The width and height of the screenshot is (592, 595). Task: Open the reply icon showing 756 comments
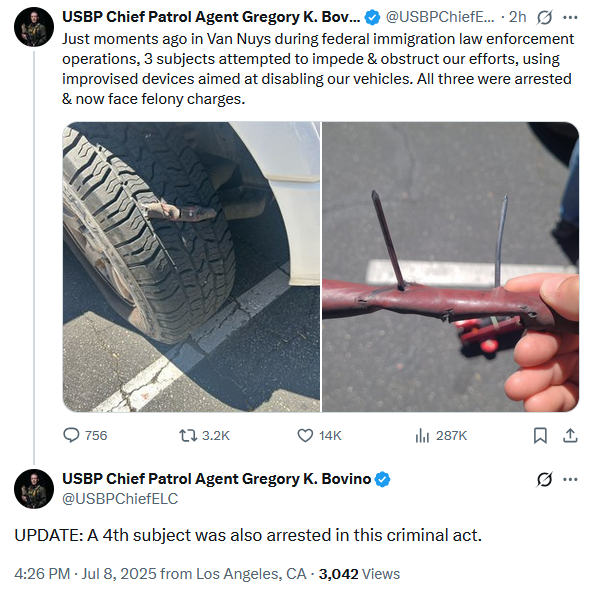tap(71, 435)
